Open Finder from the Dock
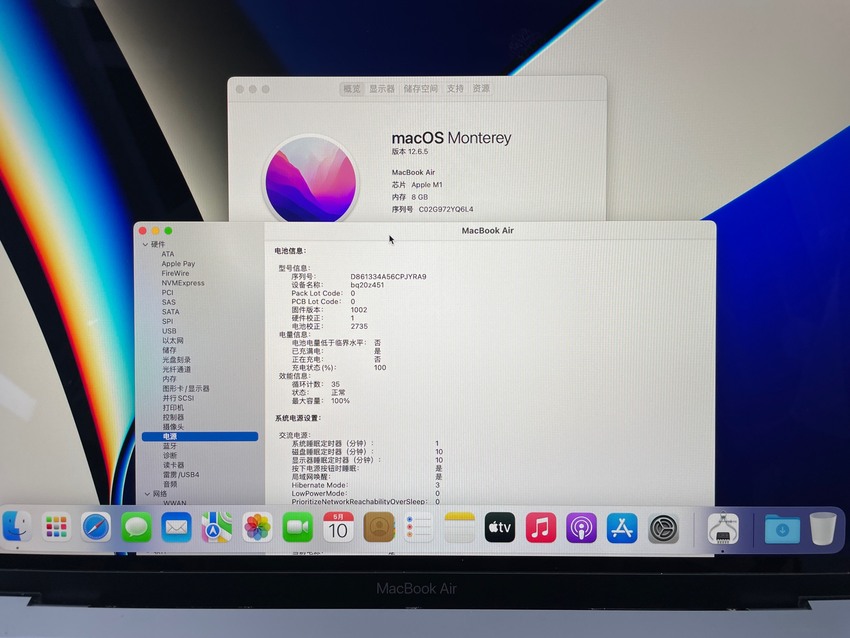Viewport: 850px width, 638px height. (x=16, y=527)
